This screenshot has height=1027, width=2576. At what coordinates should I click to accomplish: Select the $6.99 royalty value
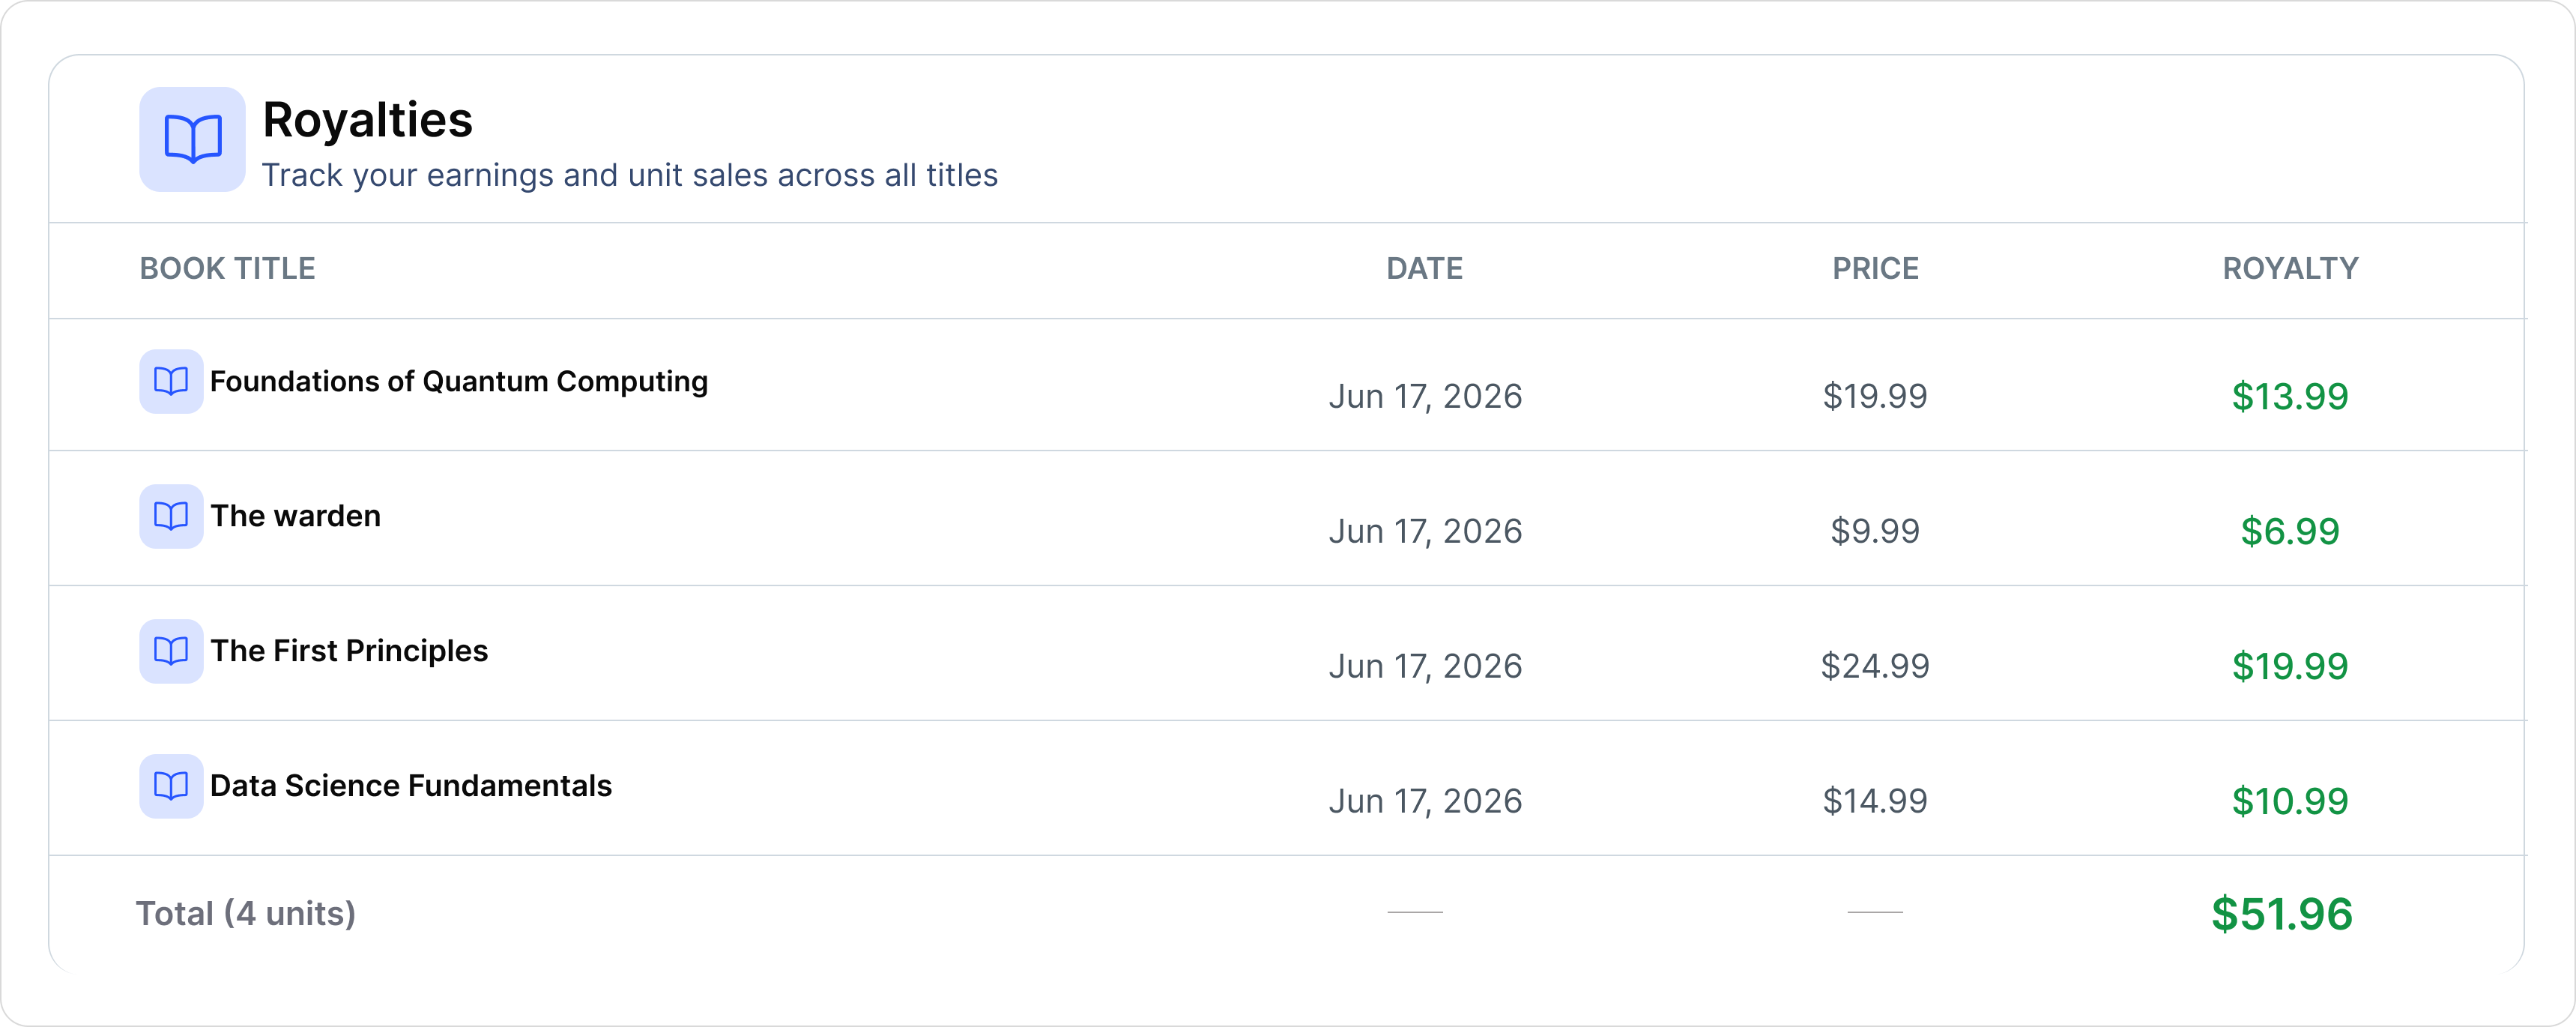pyautogui.click(x=2290, y=532)
